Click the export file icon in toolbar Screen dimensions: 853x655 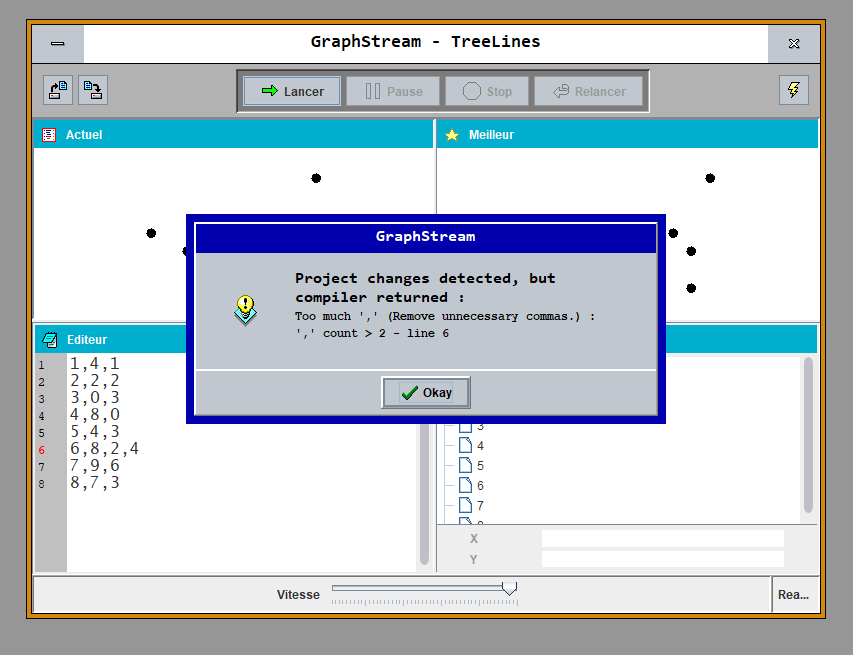pos(93,90)
